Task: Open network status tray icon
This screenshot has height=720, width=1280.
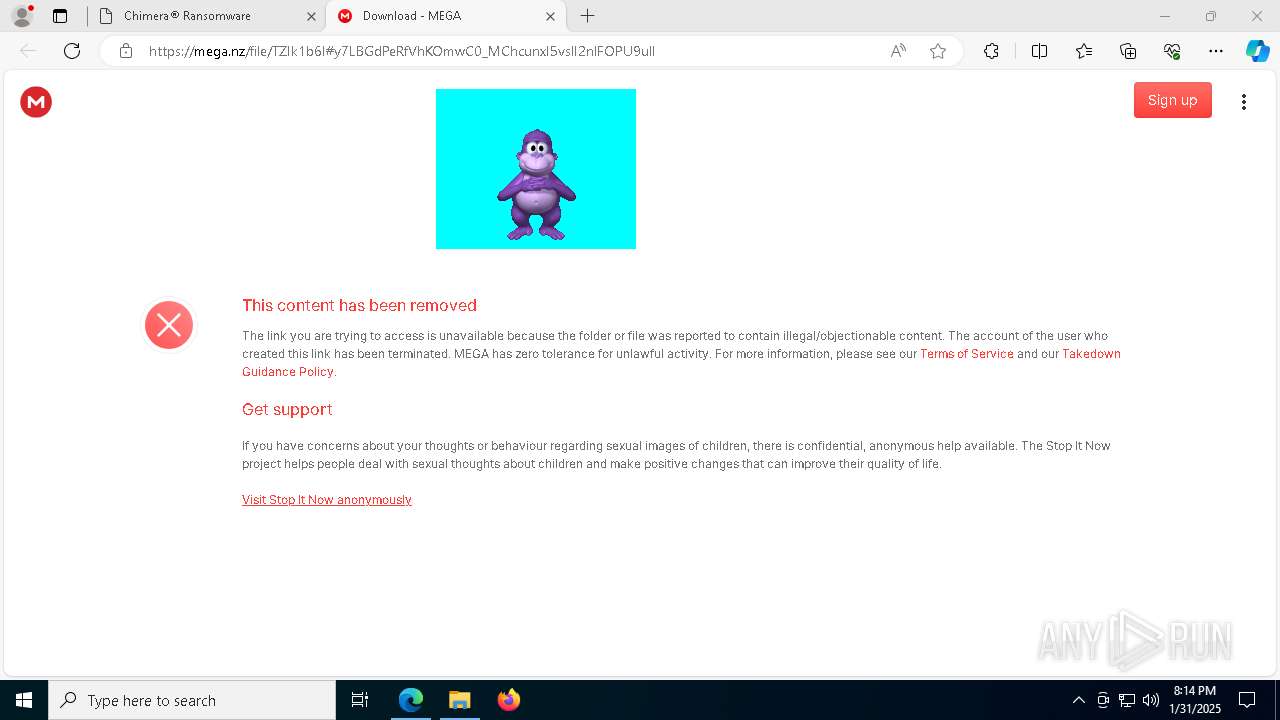Action: (x=1127, y=700)
